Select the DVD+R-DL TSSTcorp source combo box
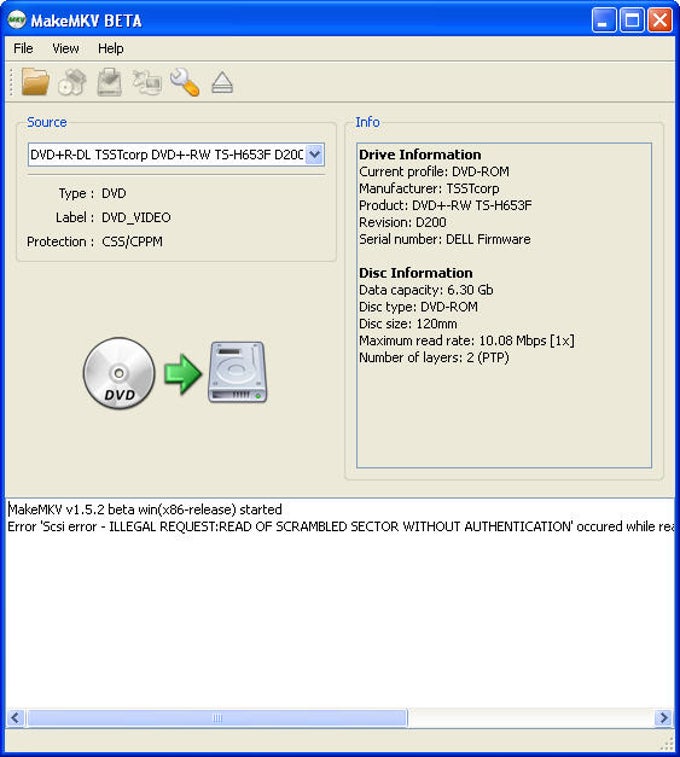The height and width of the screenshot is (757, 680). click(x=176, y=154)
